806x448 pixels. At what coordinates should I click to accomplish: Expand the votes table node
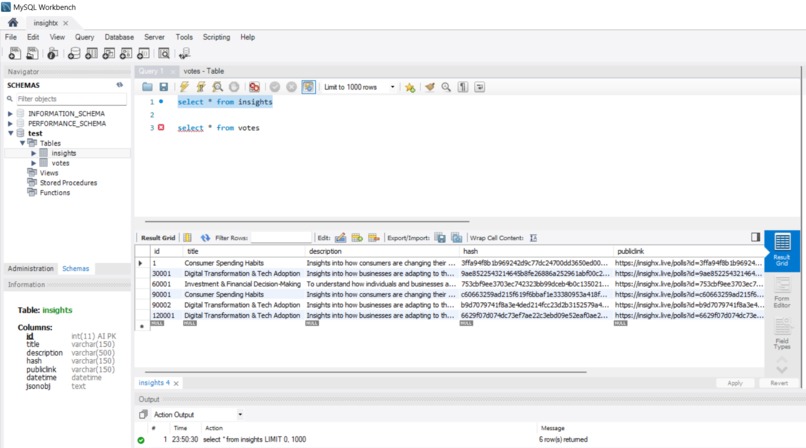33,163
